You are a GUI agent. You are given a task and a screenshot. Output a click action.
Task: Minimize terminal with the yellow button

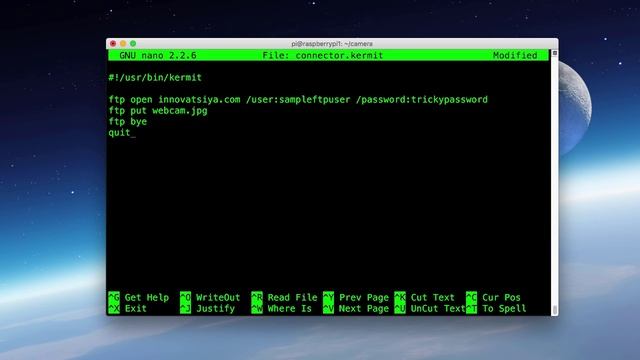123,44
